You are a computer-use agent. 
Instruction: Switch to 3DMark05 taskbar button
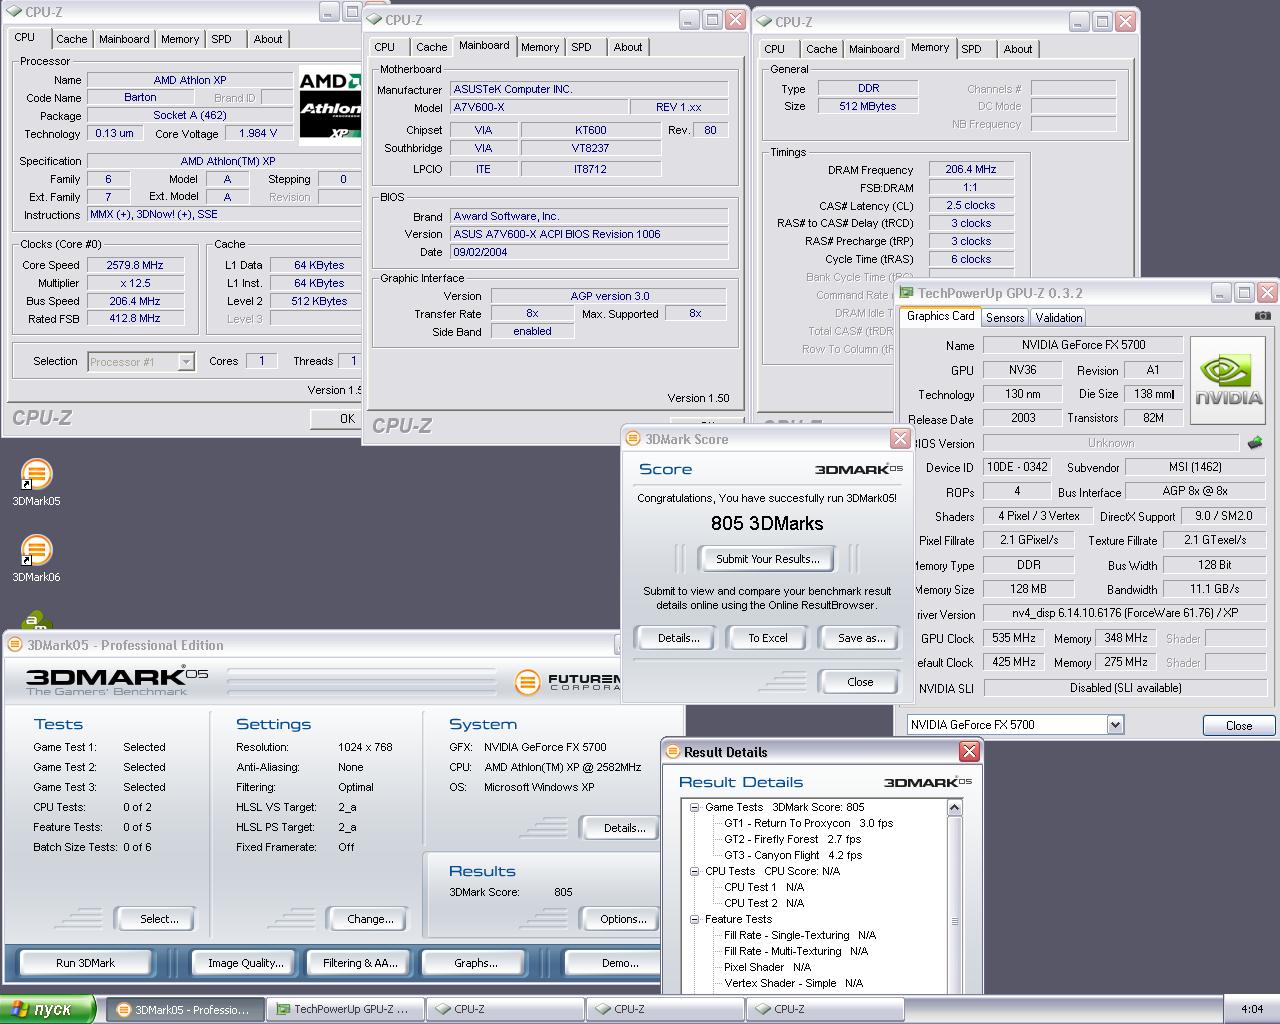(x=185, y=1010)
